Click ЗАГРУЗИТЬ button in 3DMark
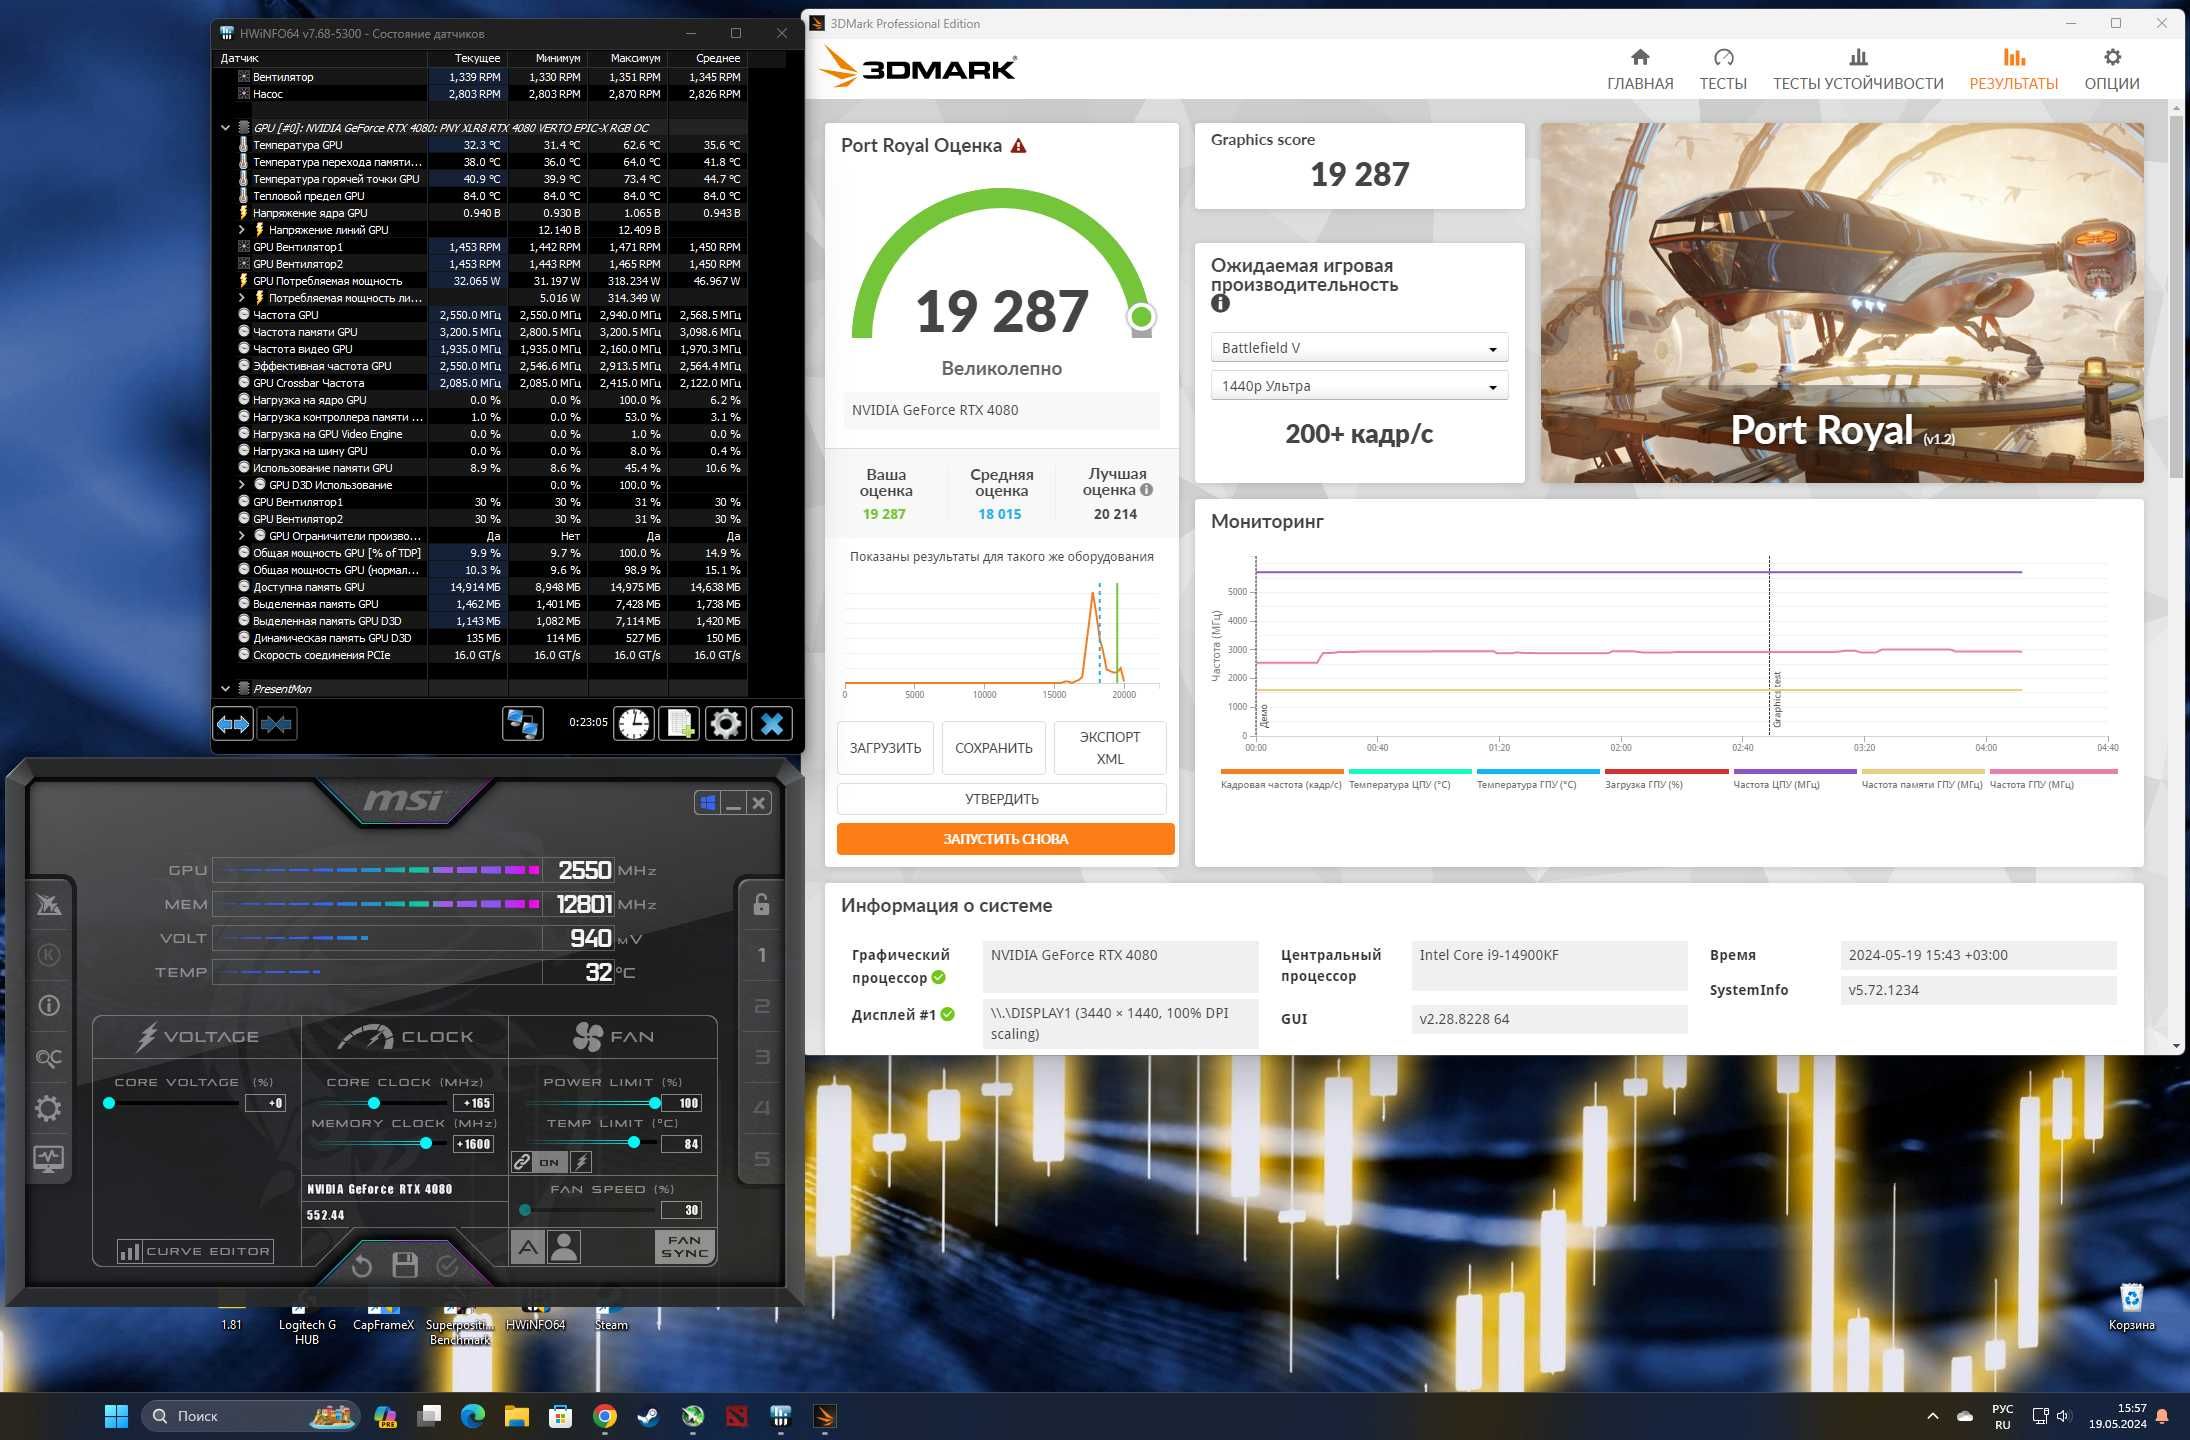This screenshot has width=2190, height=1440. click(885, 748)
